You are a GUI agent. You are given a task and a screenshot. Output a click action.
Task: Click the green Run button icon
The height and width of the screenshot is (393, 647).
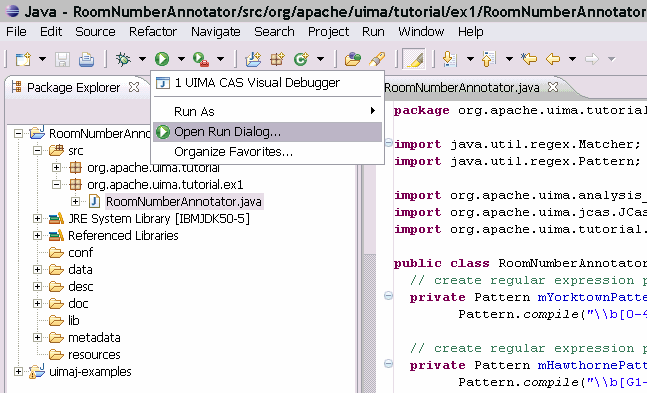pyautogui.click(x=162, y=59)
